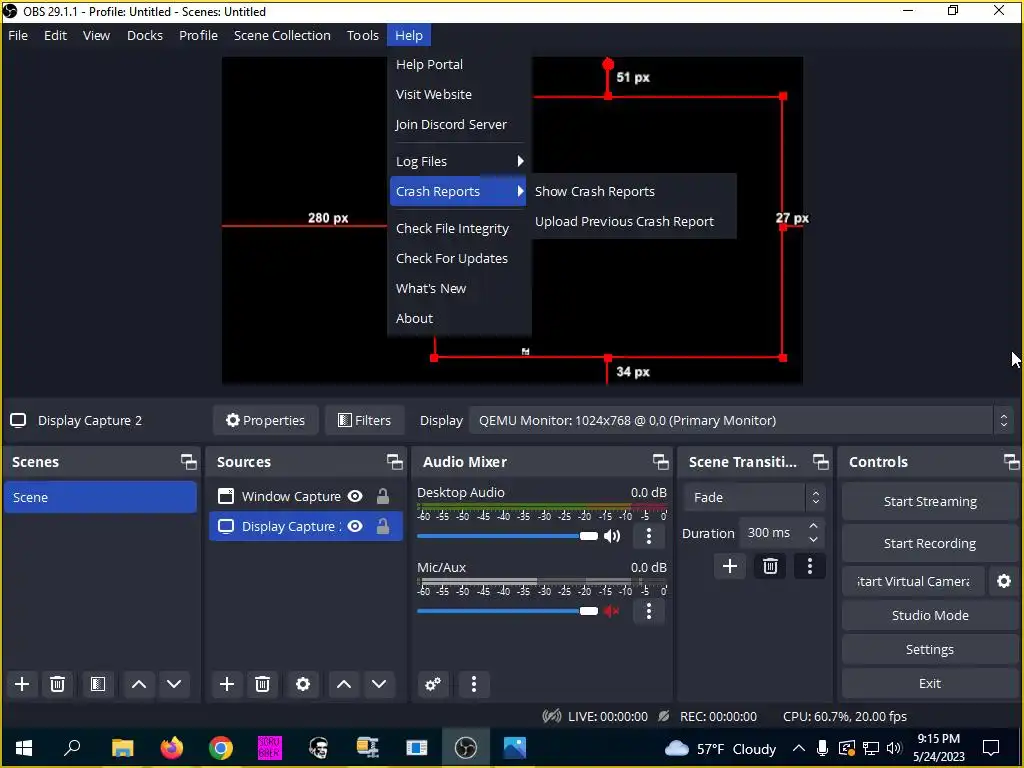Open transition properties three-dot menu
Screen dimensions: 1024x768
point(810,566)
